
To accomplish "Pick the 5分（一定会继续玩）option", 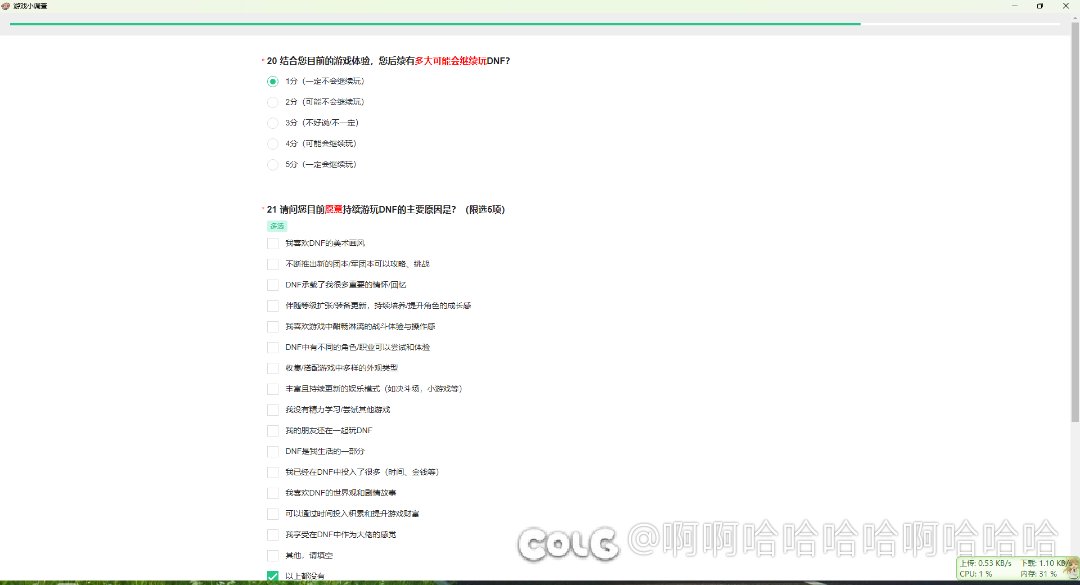I will point(273,165).
